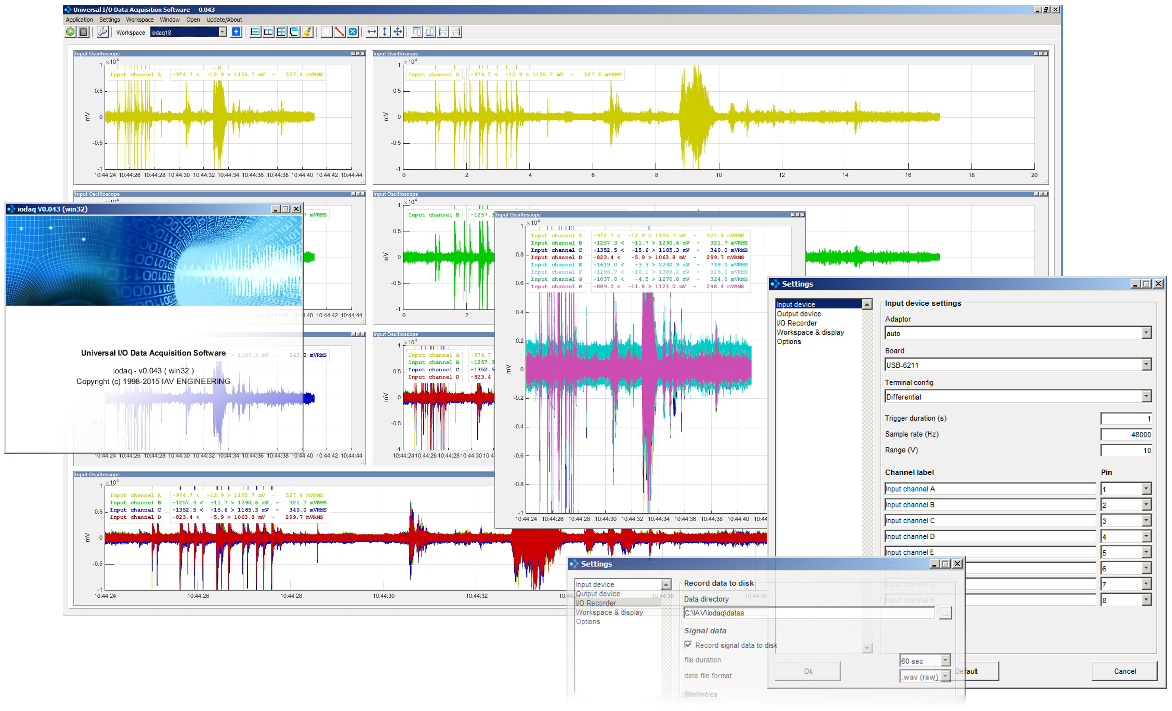
Task: Click the four-way pan arrows icon
Action: [399, 32]
